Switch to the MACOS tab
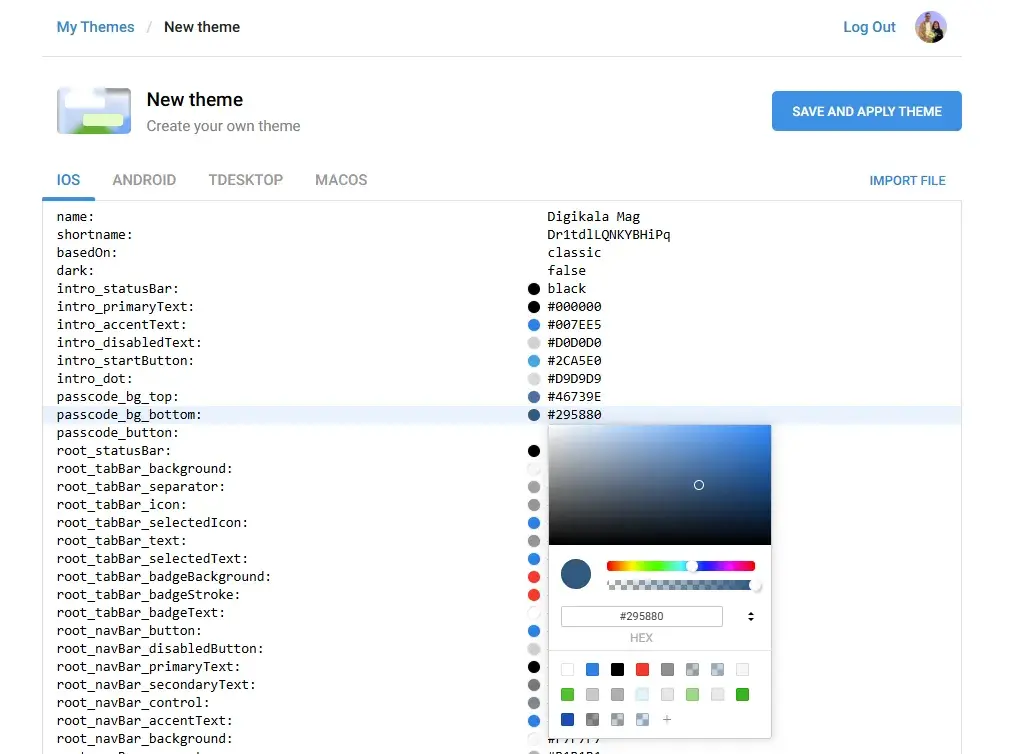 pyautogui.click(x=340, y=180)
